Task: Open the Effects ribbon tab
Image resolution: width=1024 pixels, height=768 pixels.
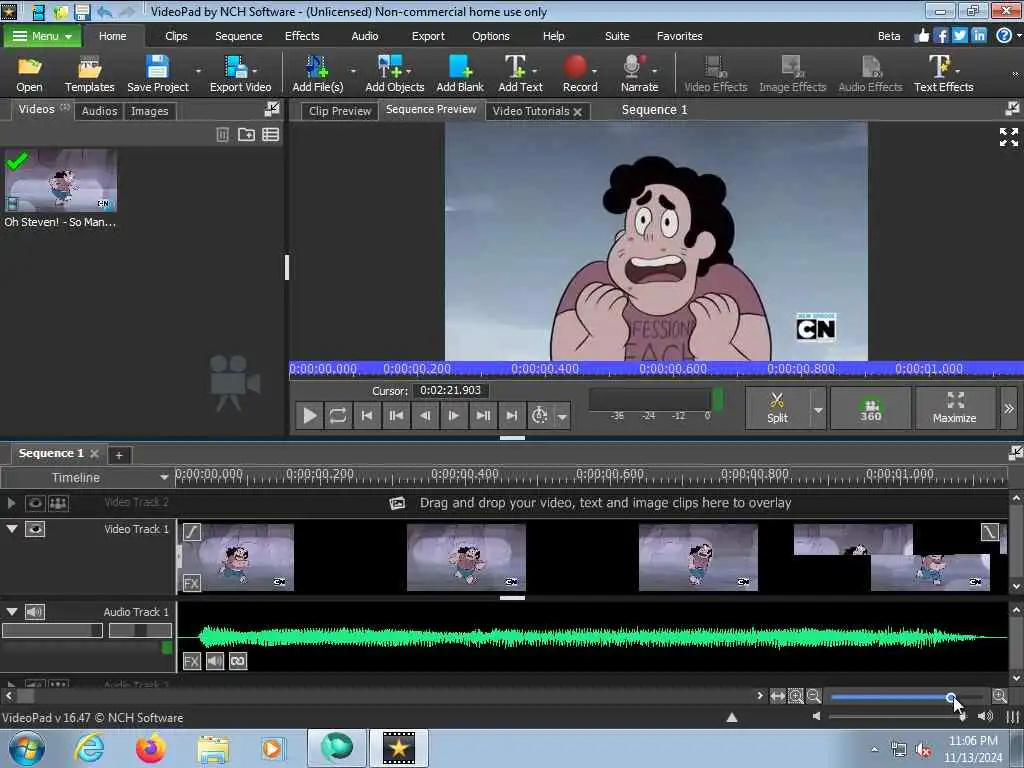Action: [x=302, y=36]
